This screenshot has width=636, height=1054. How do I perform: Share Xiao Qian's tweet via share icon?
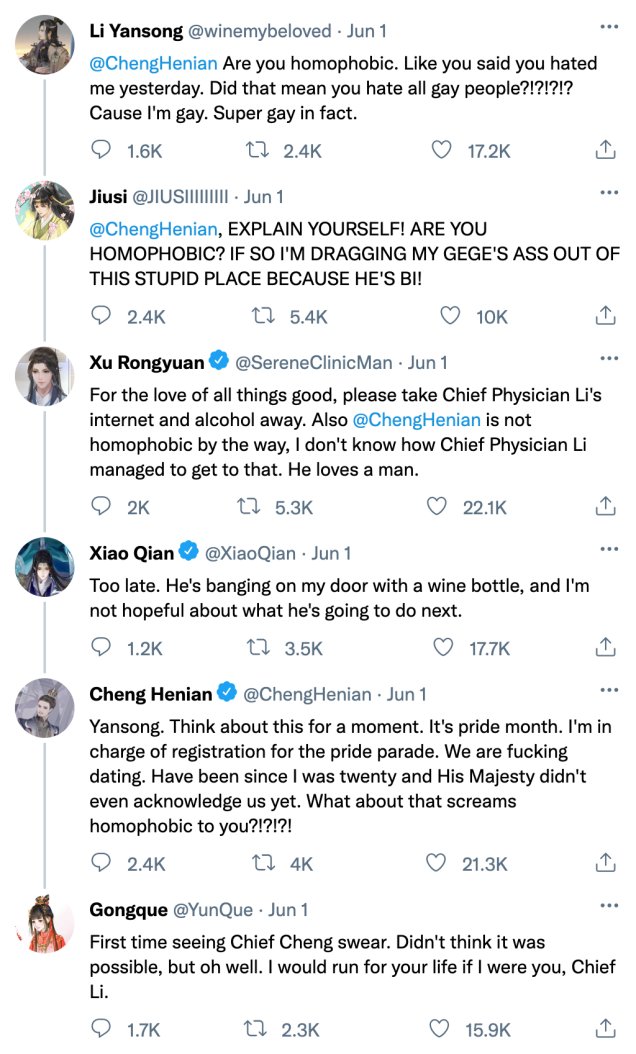[x=605, y=647]
